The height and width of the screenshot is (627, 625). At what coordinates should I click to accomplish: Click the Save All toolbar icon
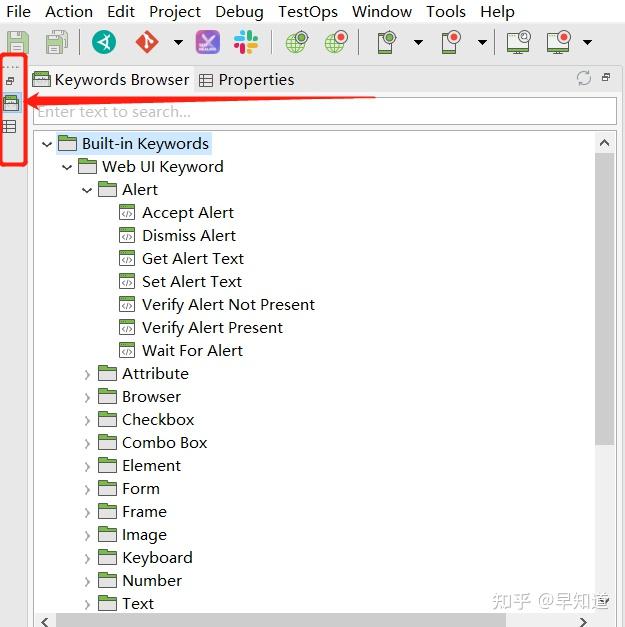click(x=56, y=42)
